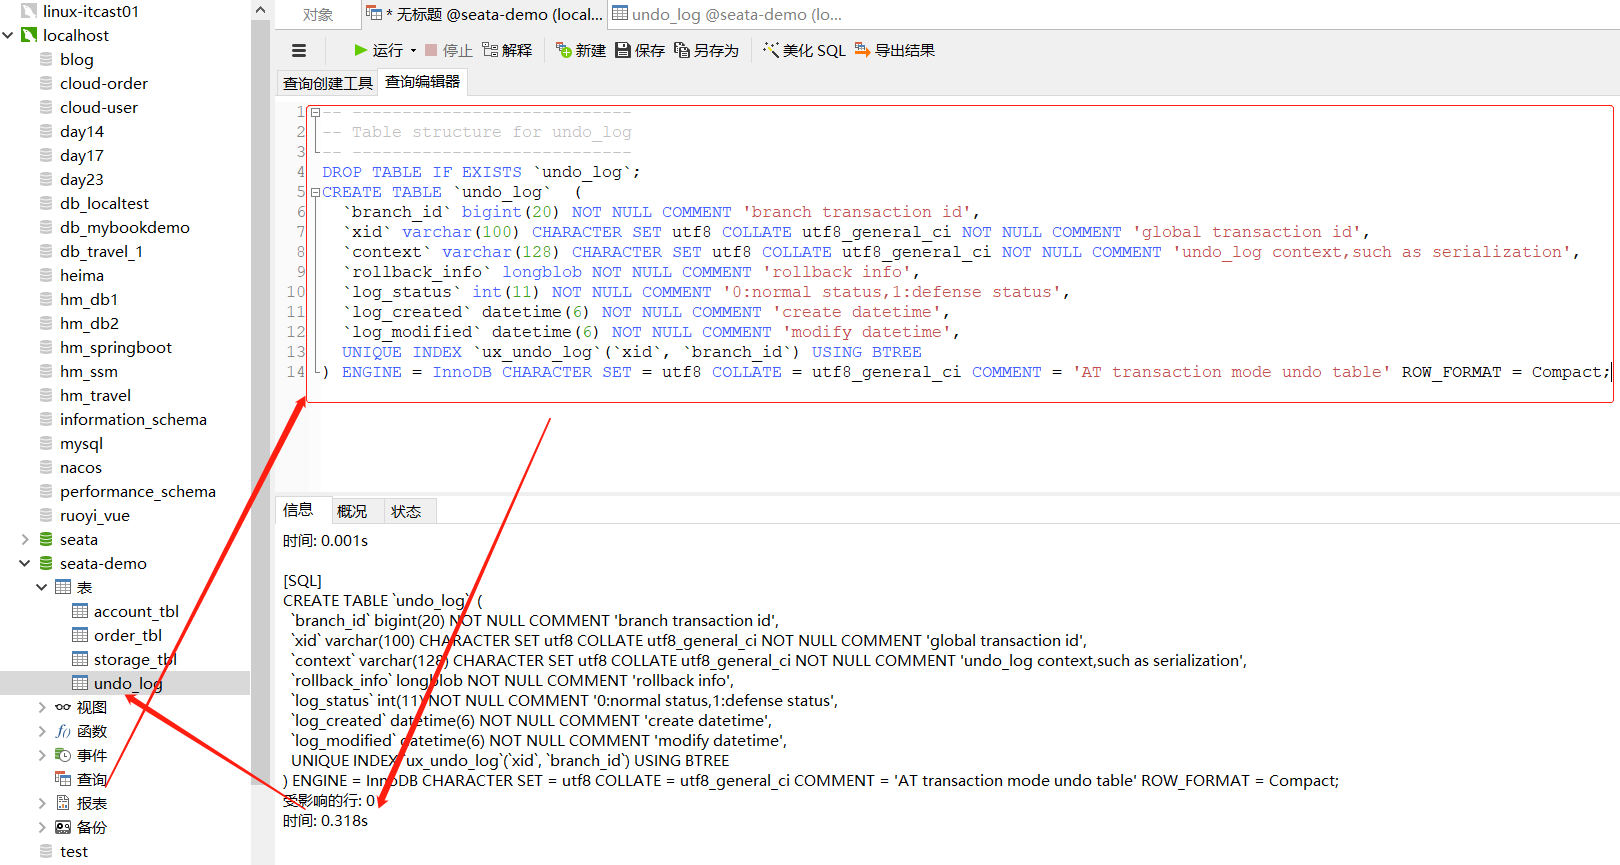Expand the 函数 (functions) node

(42, 731)
